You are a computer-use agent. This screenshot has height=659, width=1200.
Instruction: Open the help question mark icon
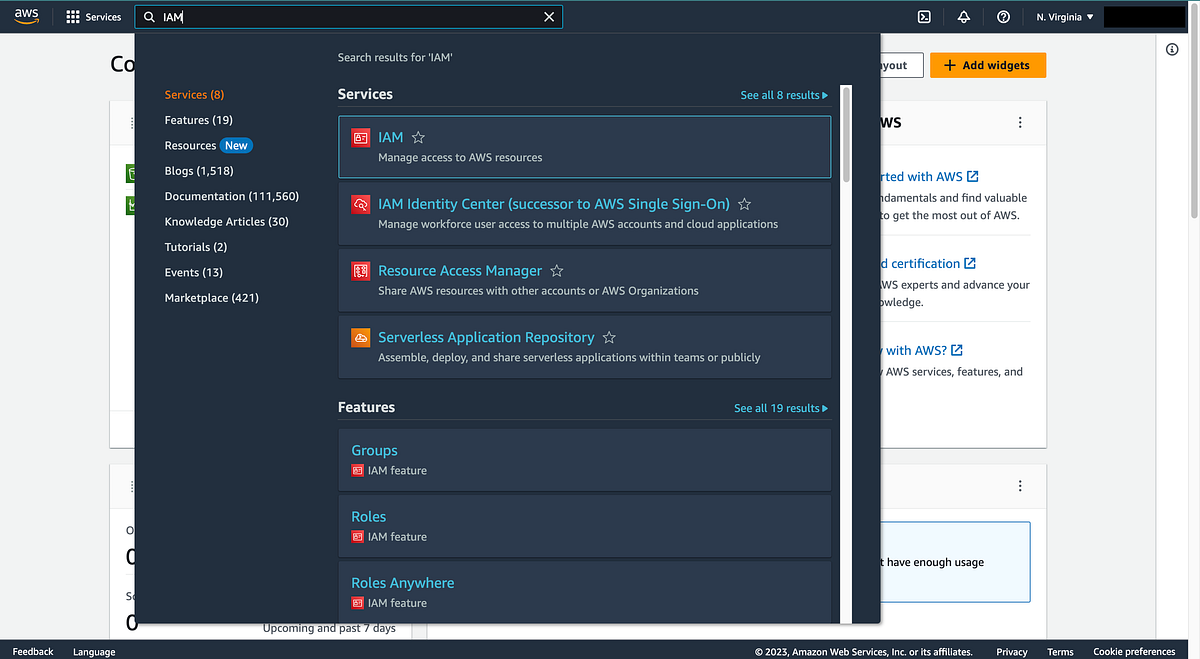[1003, 16]
